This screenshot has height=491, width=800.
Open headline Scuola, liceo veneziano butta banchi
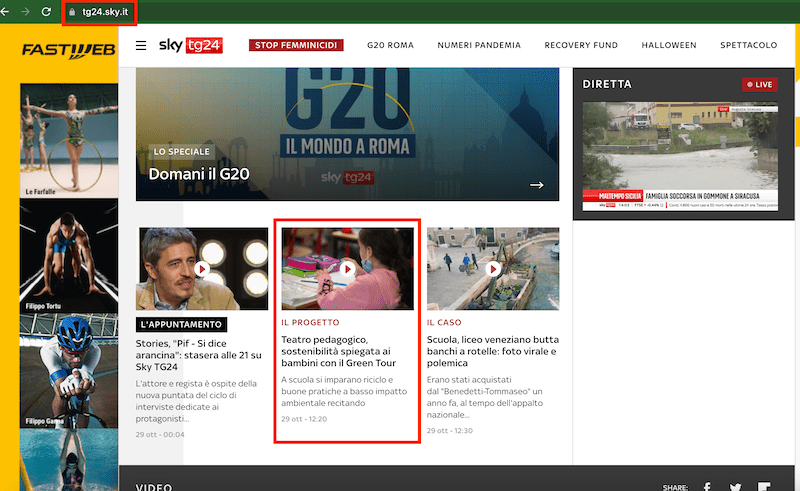tap(490, 352)
